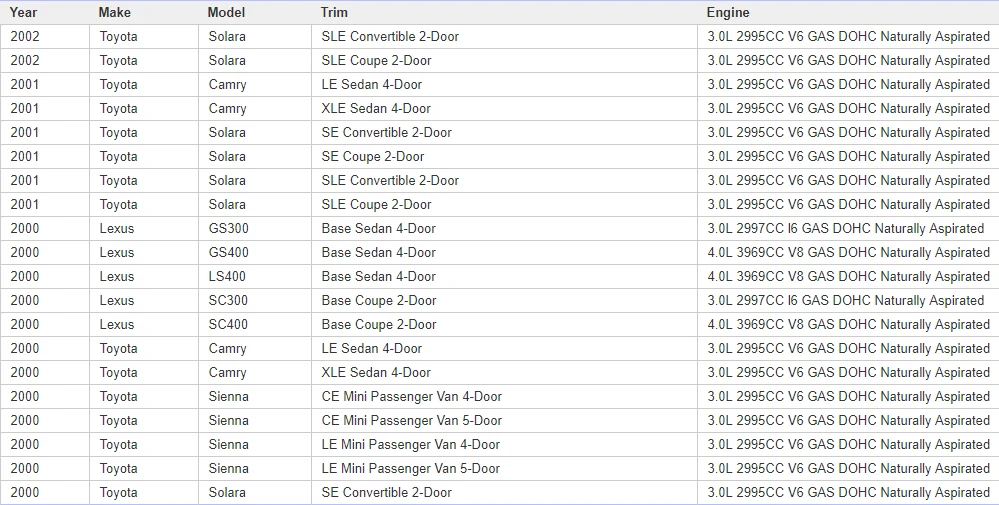Select the Lexus LS400 model cell
999x505 pixels.
(255, 276)
